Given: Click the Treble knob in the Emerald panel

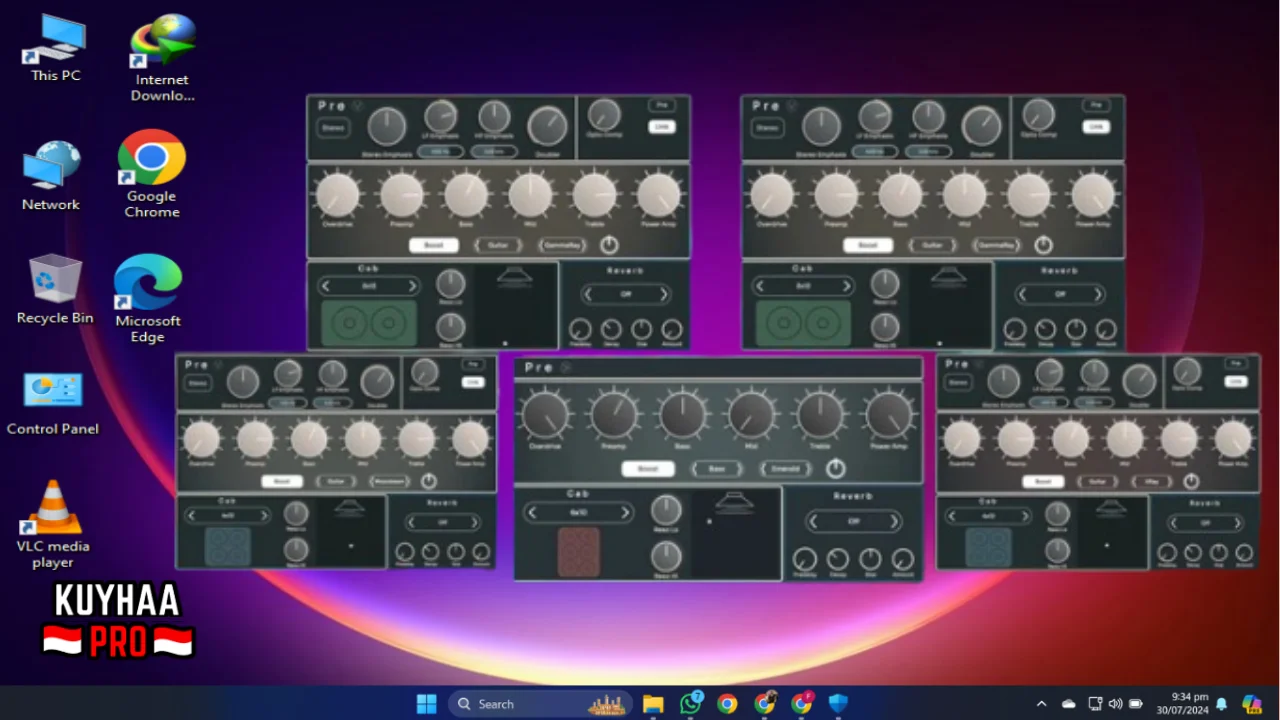Looking at the screenshot, I should (x=820, y=415).
